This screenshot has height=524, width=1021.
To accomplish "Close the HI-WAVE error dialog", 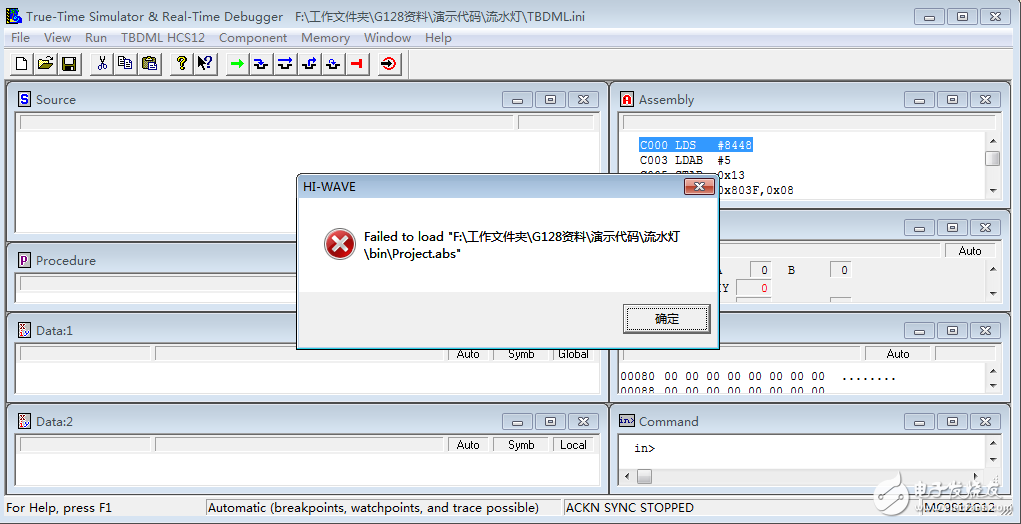I will point(699,187).
